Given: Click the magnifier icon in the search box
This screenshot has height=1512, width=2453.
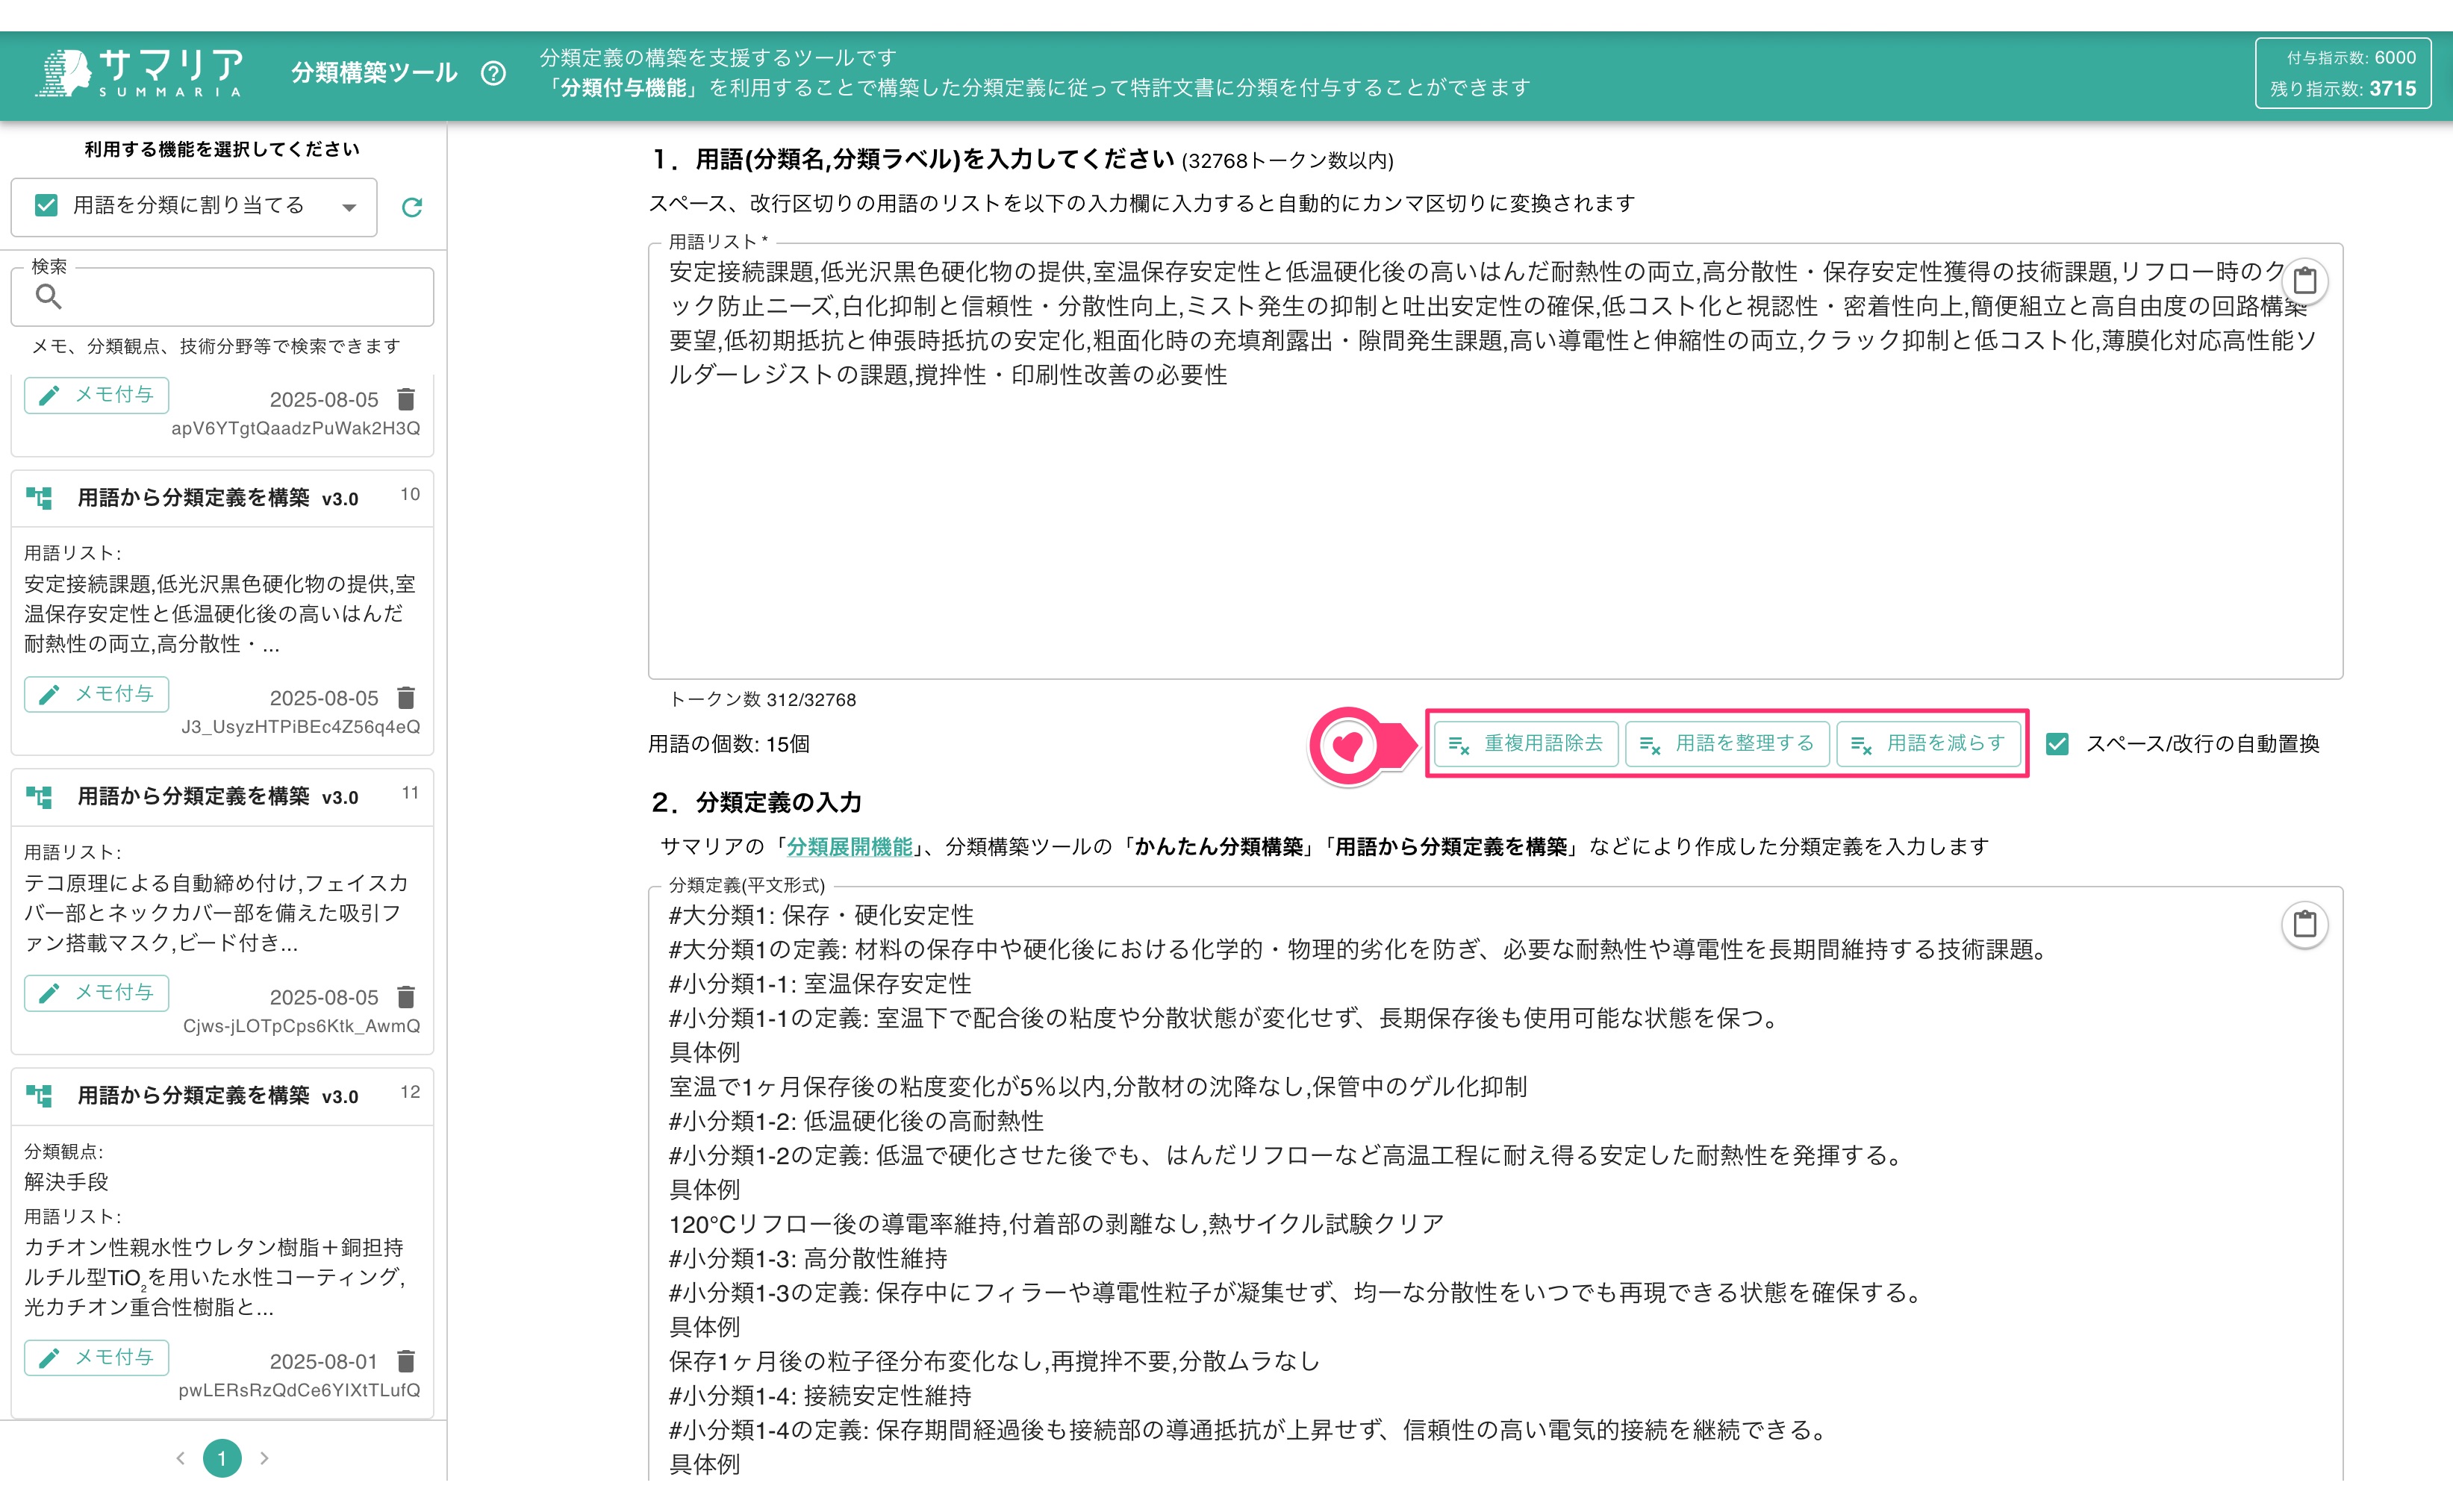Looking at the screenshot, I should (x=49, y=297).
